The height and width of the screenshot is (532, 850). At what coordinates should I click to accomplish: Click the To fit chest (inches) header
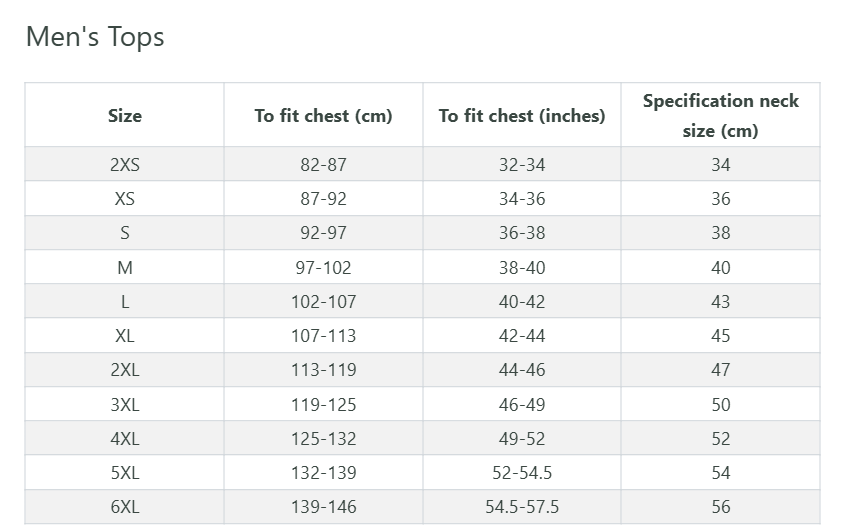tap(522, 116)
